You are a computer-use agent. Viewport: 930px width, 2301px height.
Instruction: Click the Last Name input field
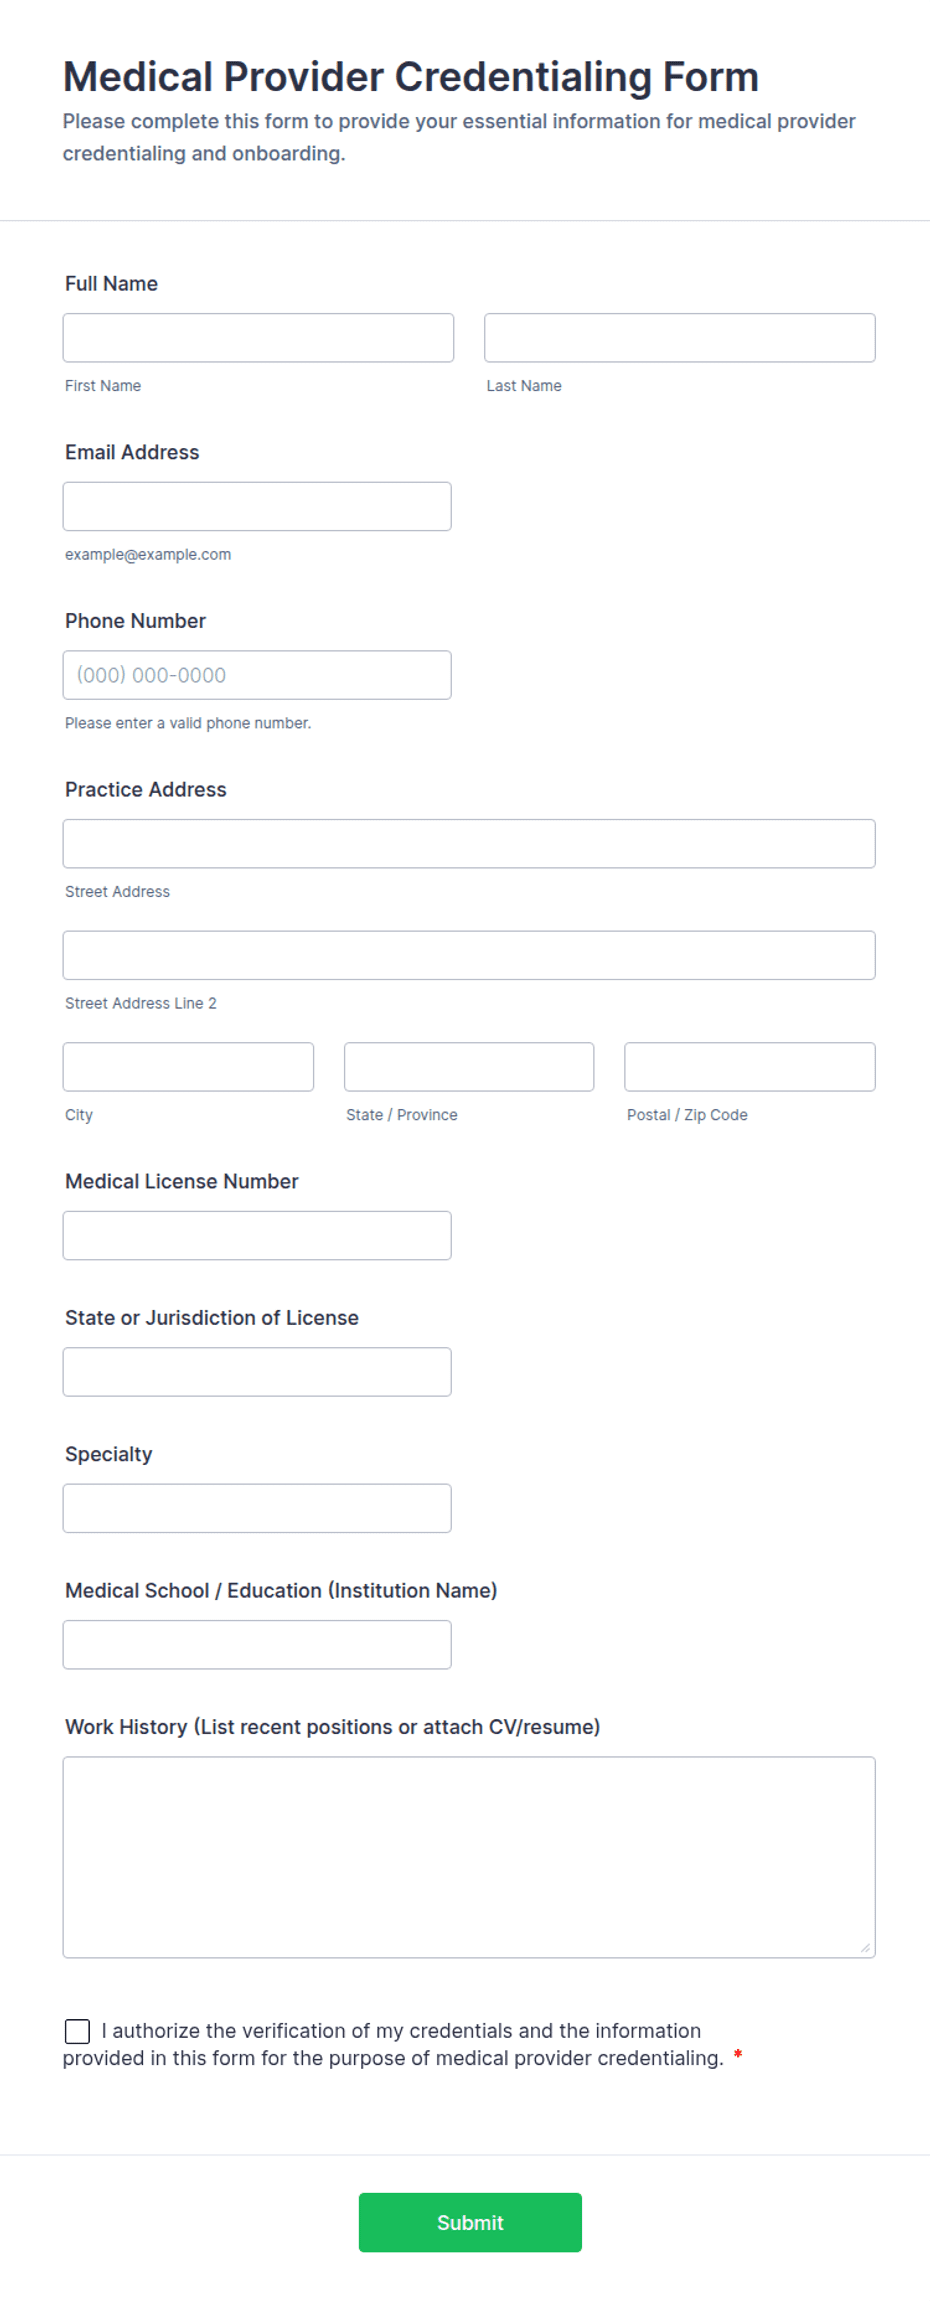point(679,338)
